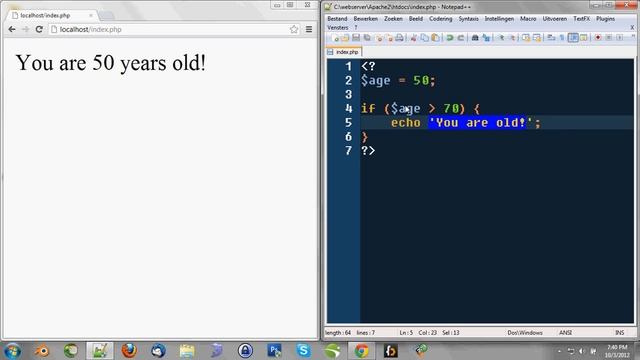The height and width of the screenshot is (360, 640).
Task: Click Chrome's forward arrow
Action: (26, 29)
